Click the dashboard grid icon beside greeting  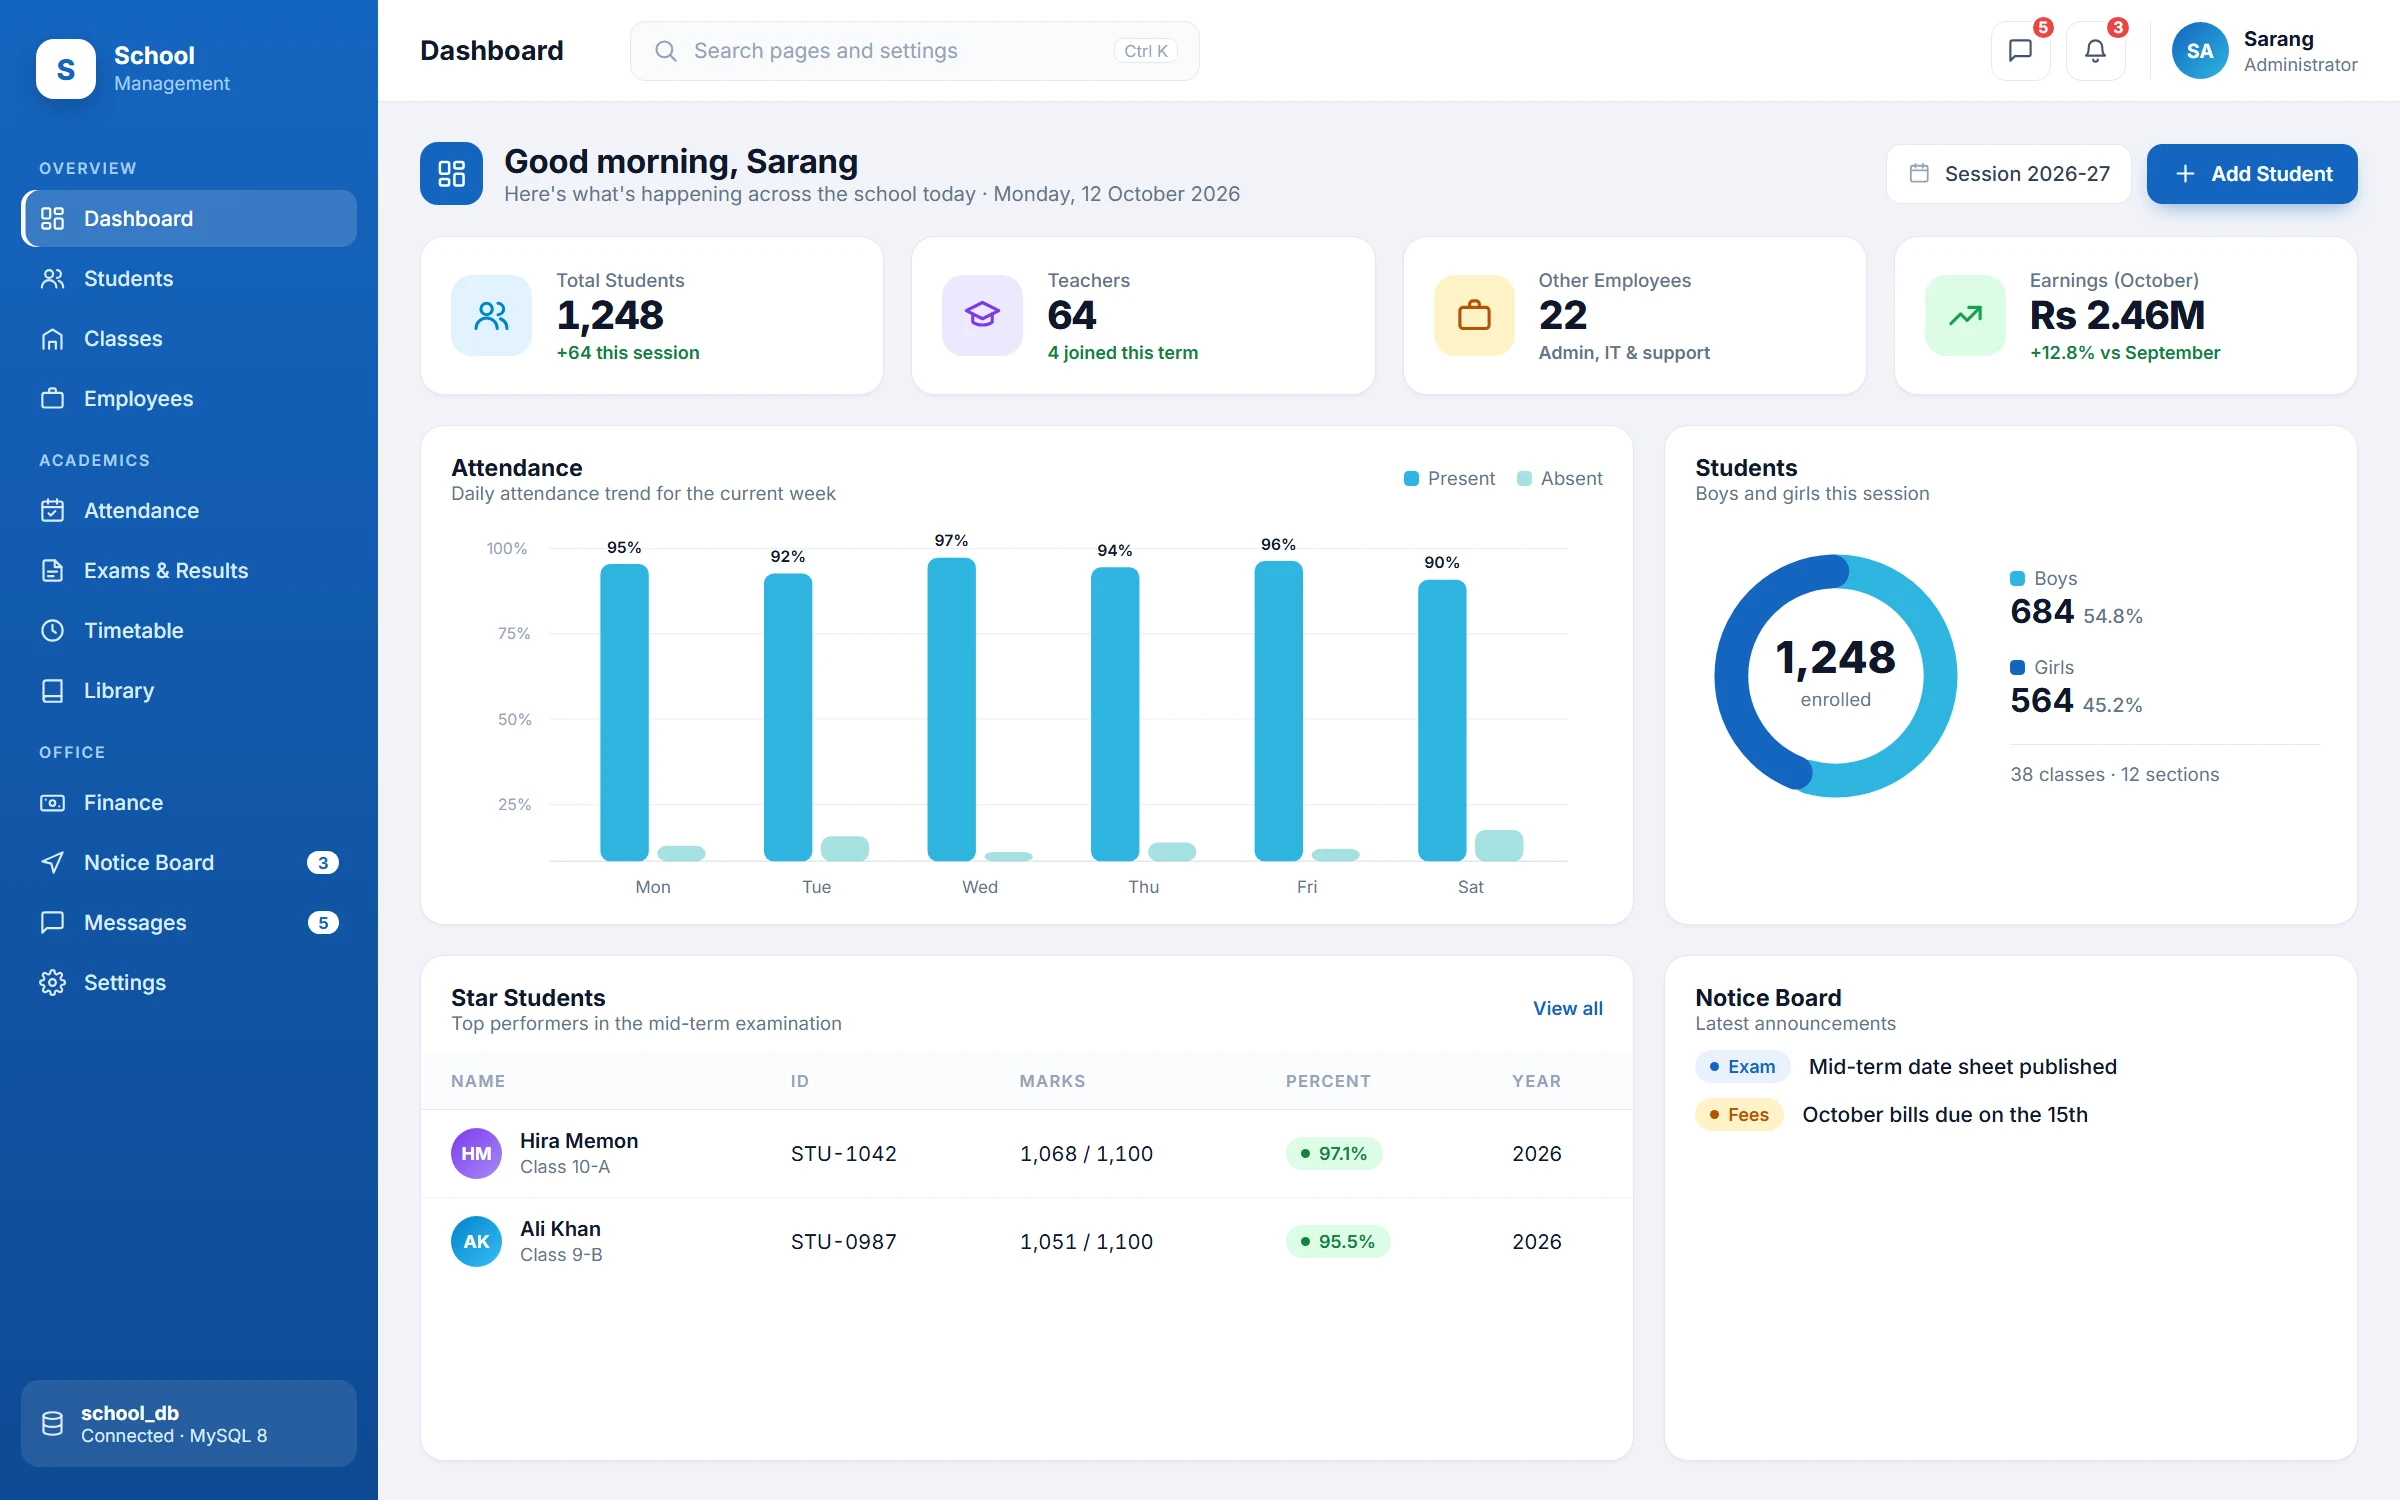[451, 174]
